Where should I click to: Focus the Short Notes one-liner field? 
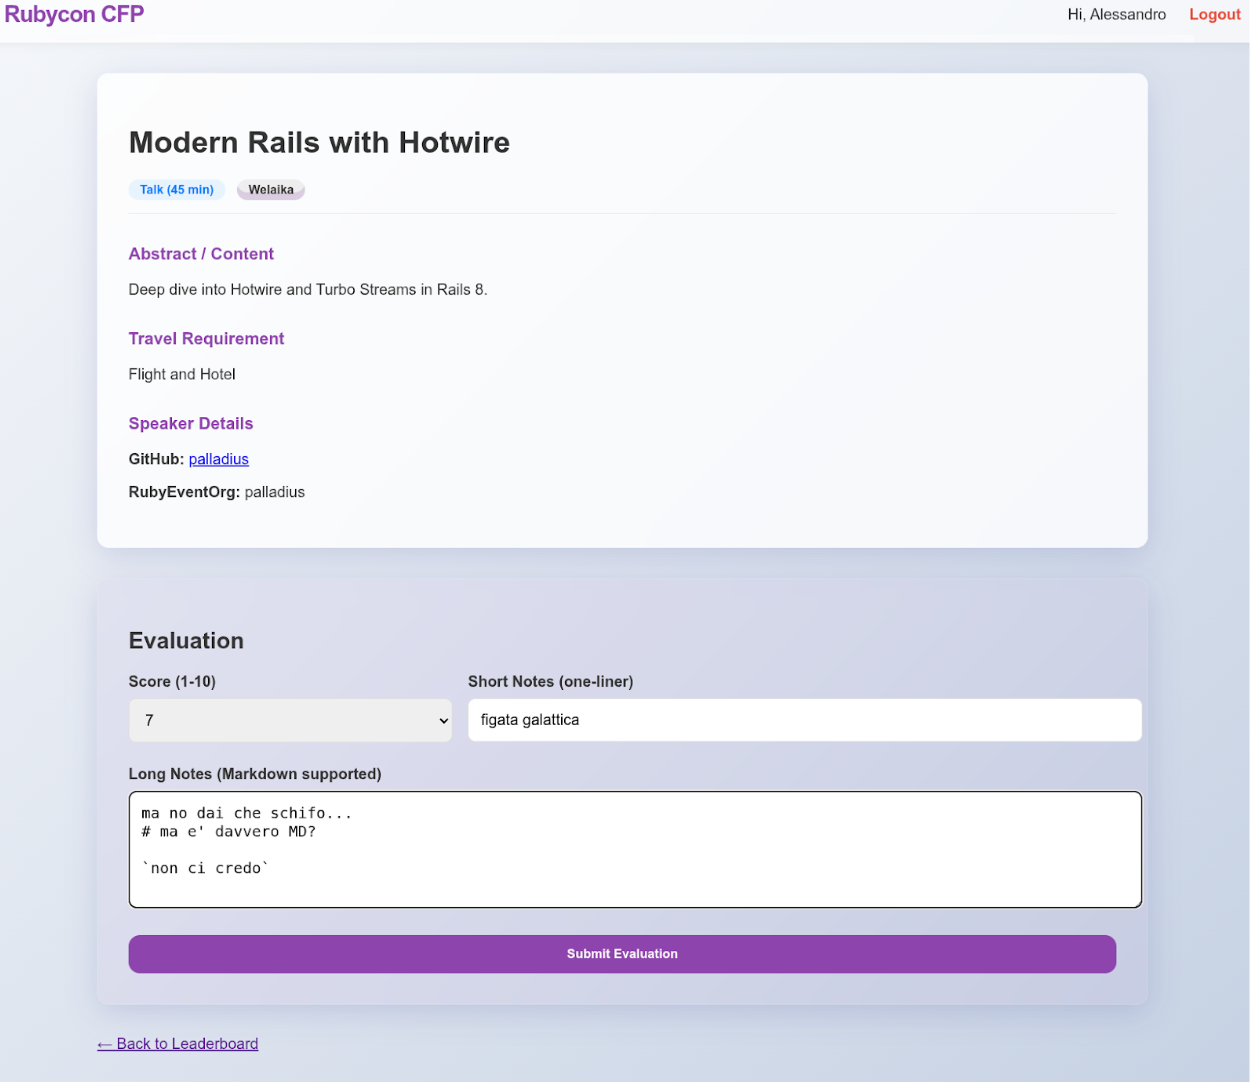pyautogui.click(x=804, y=720)
